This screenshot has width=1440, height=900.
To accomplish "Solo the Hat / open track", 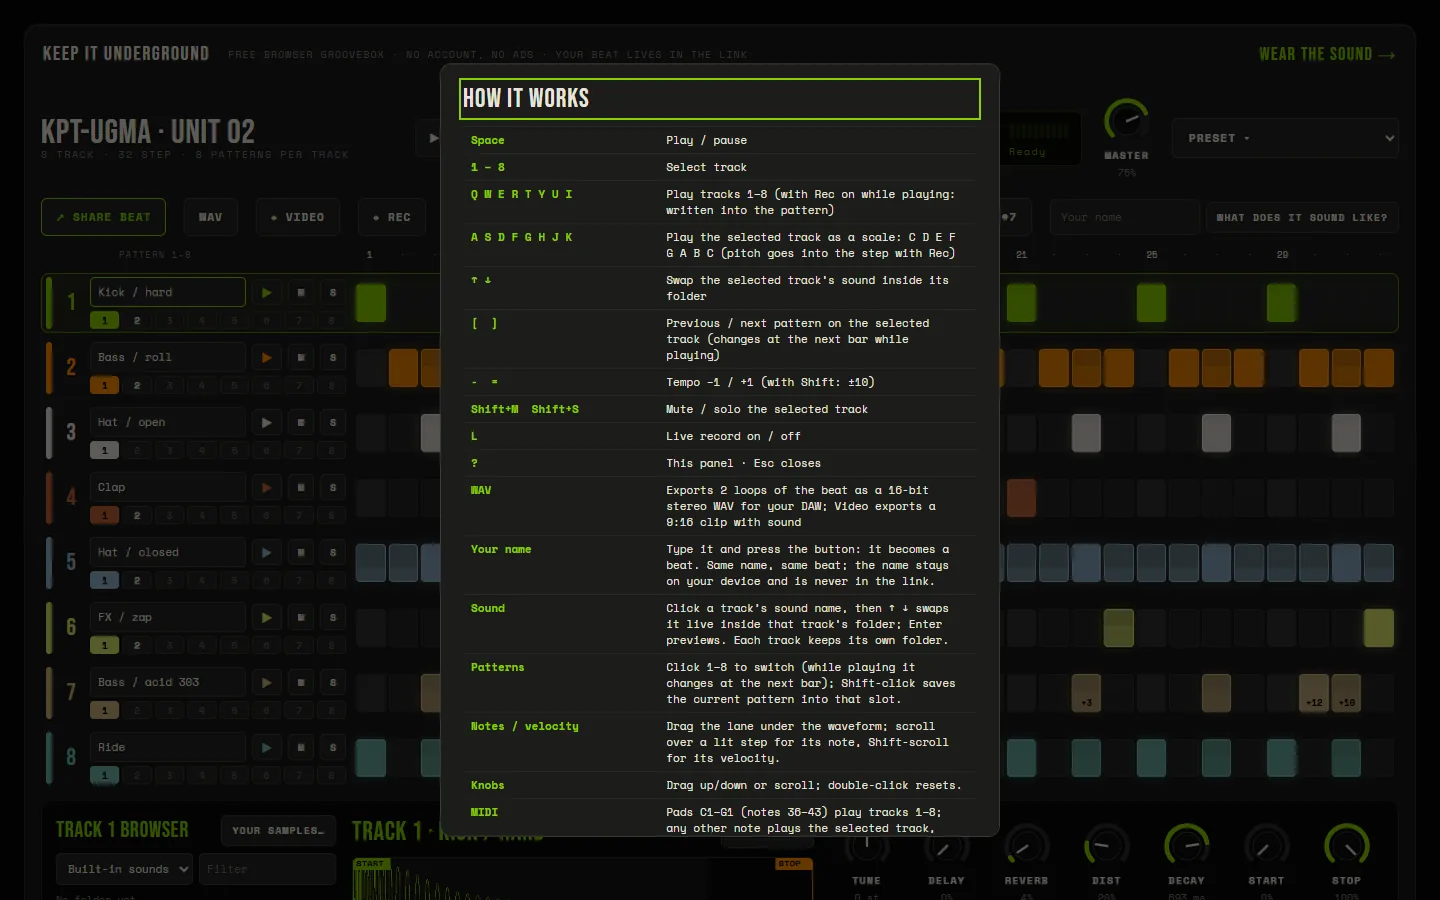I will tap(333, 423).
